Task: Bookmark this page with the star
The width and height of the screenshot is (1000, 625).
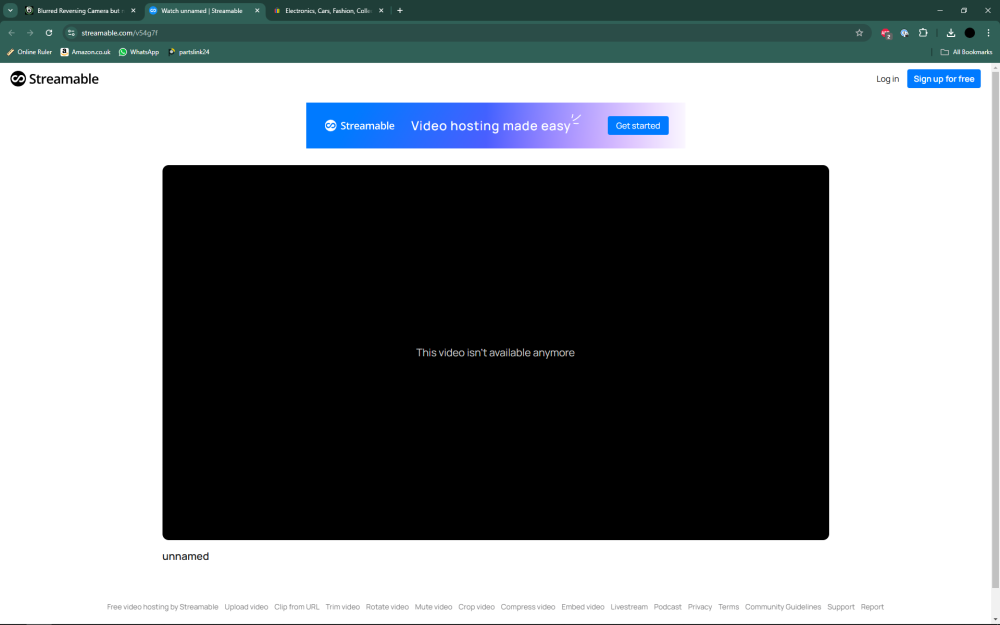Action: (x=859, y=33)
